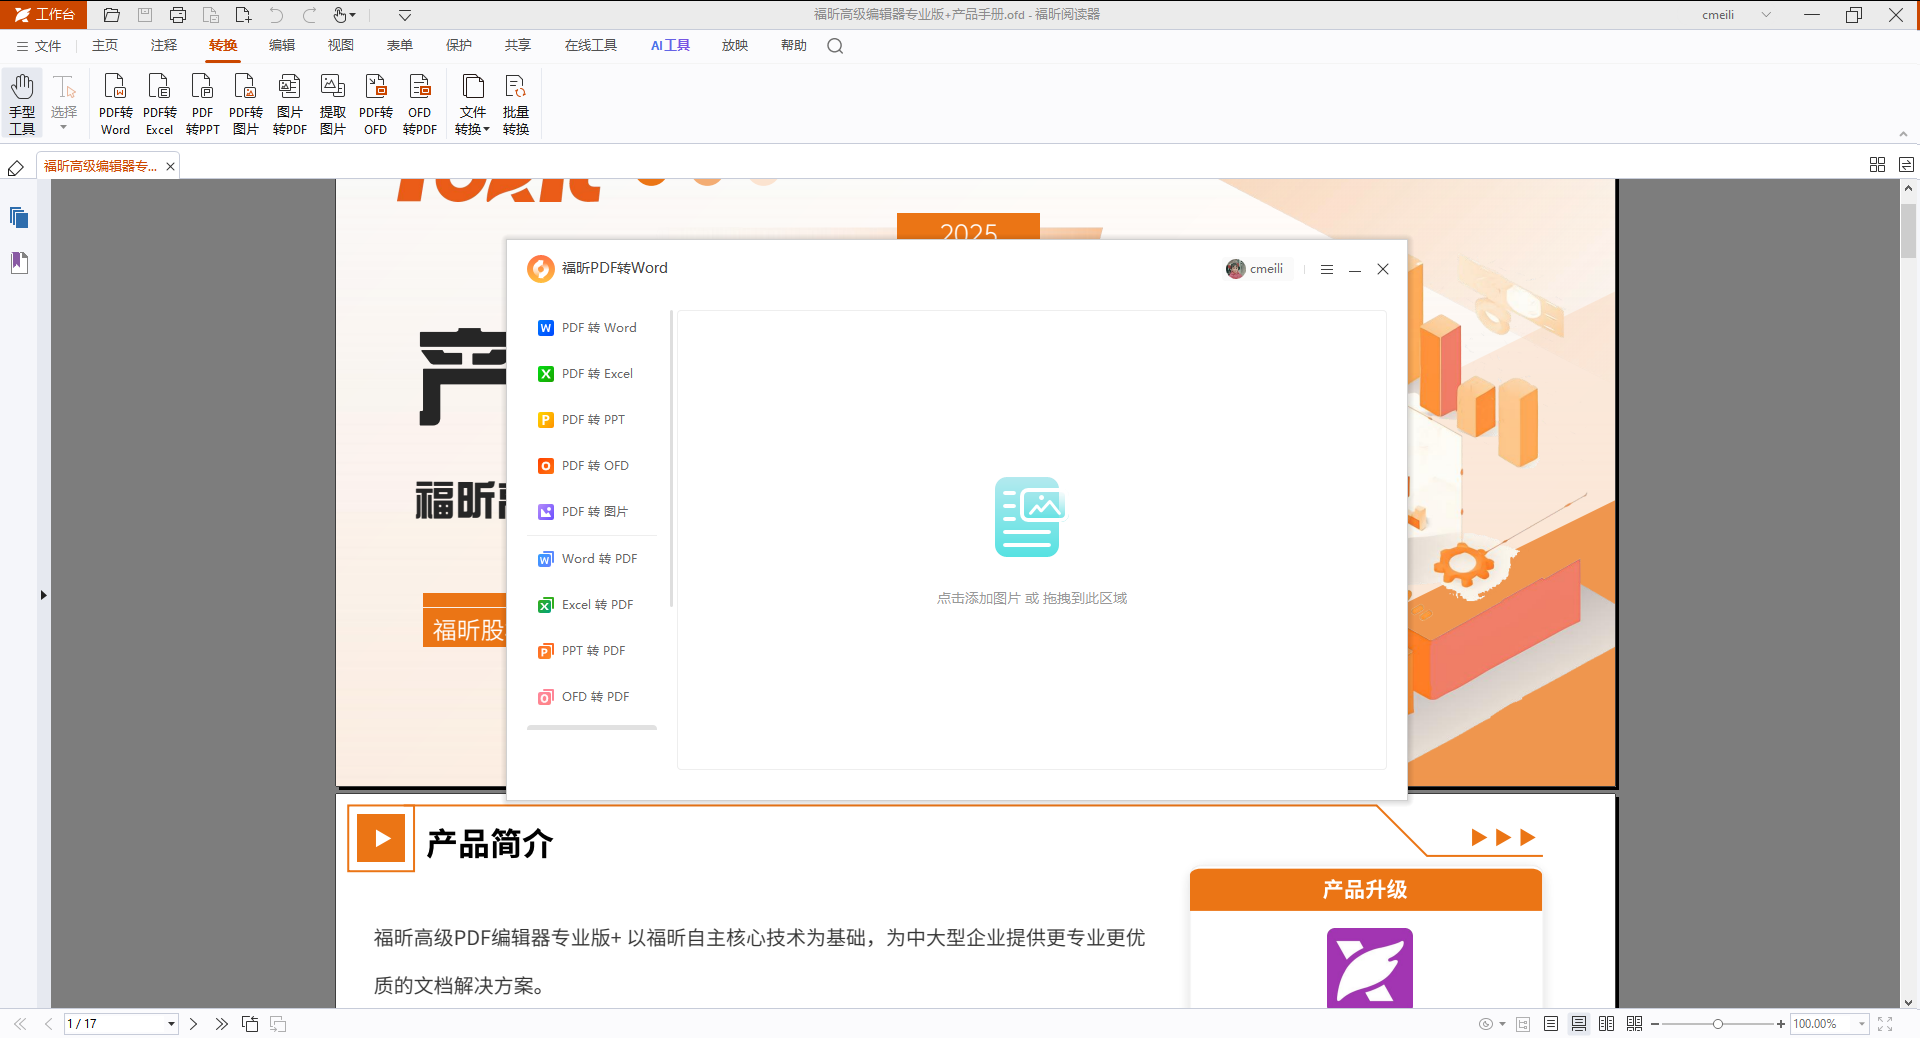Screen dimensions: 1920x1038
Task: Click the page number input field
Action: click(x=115, y=1024)
